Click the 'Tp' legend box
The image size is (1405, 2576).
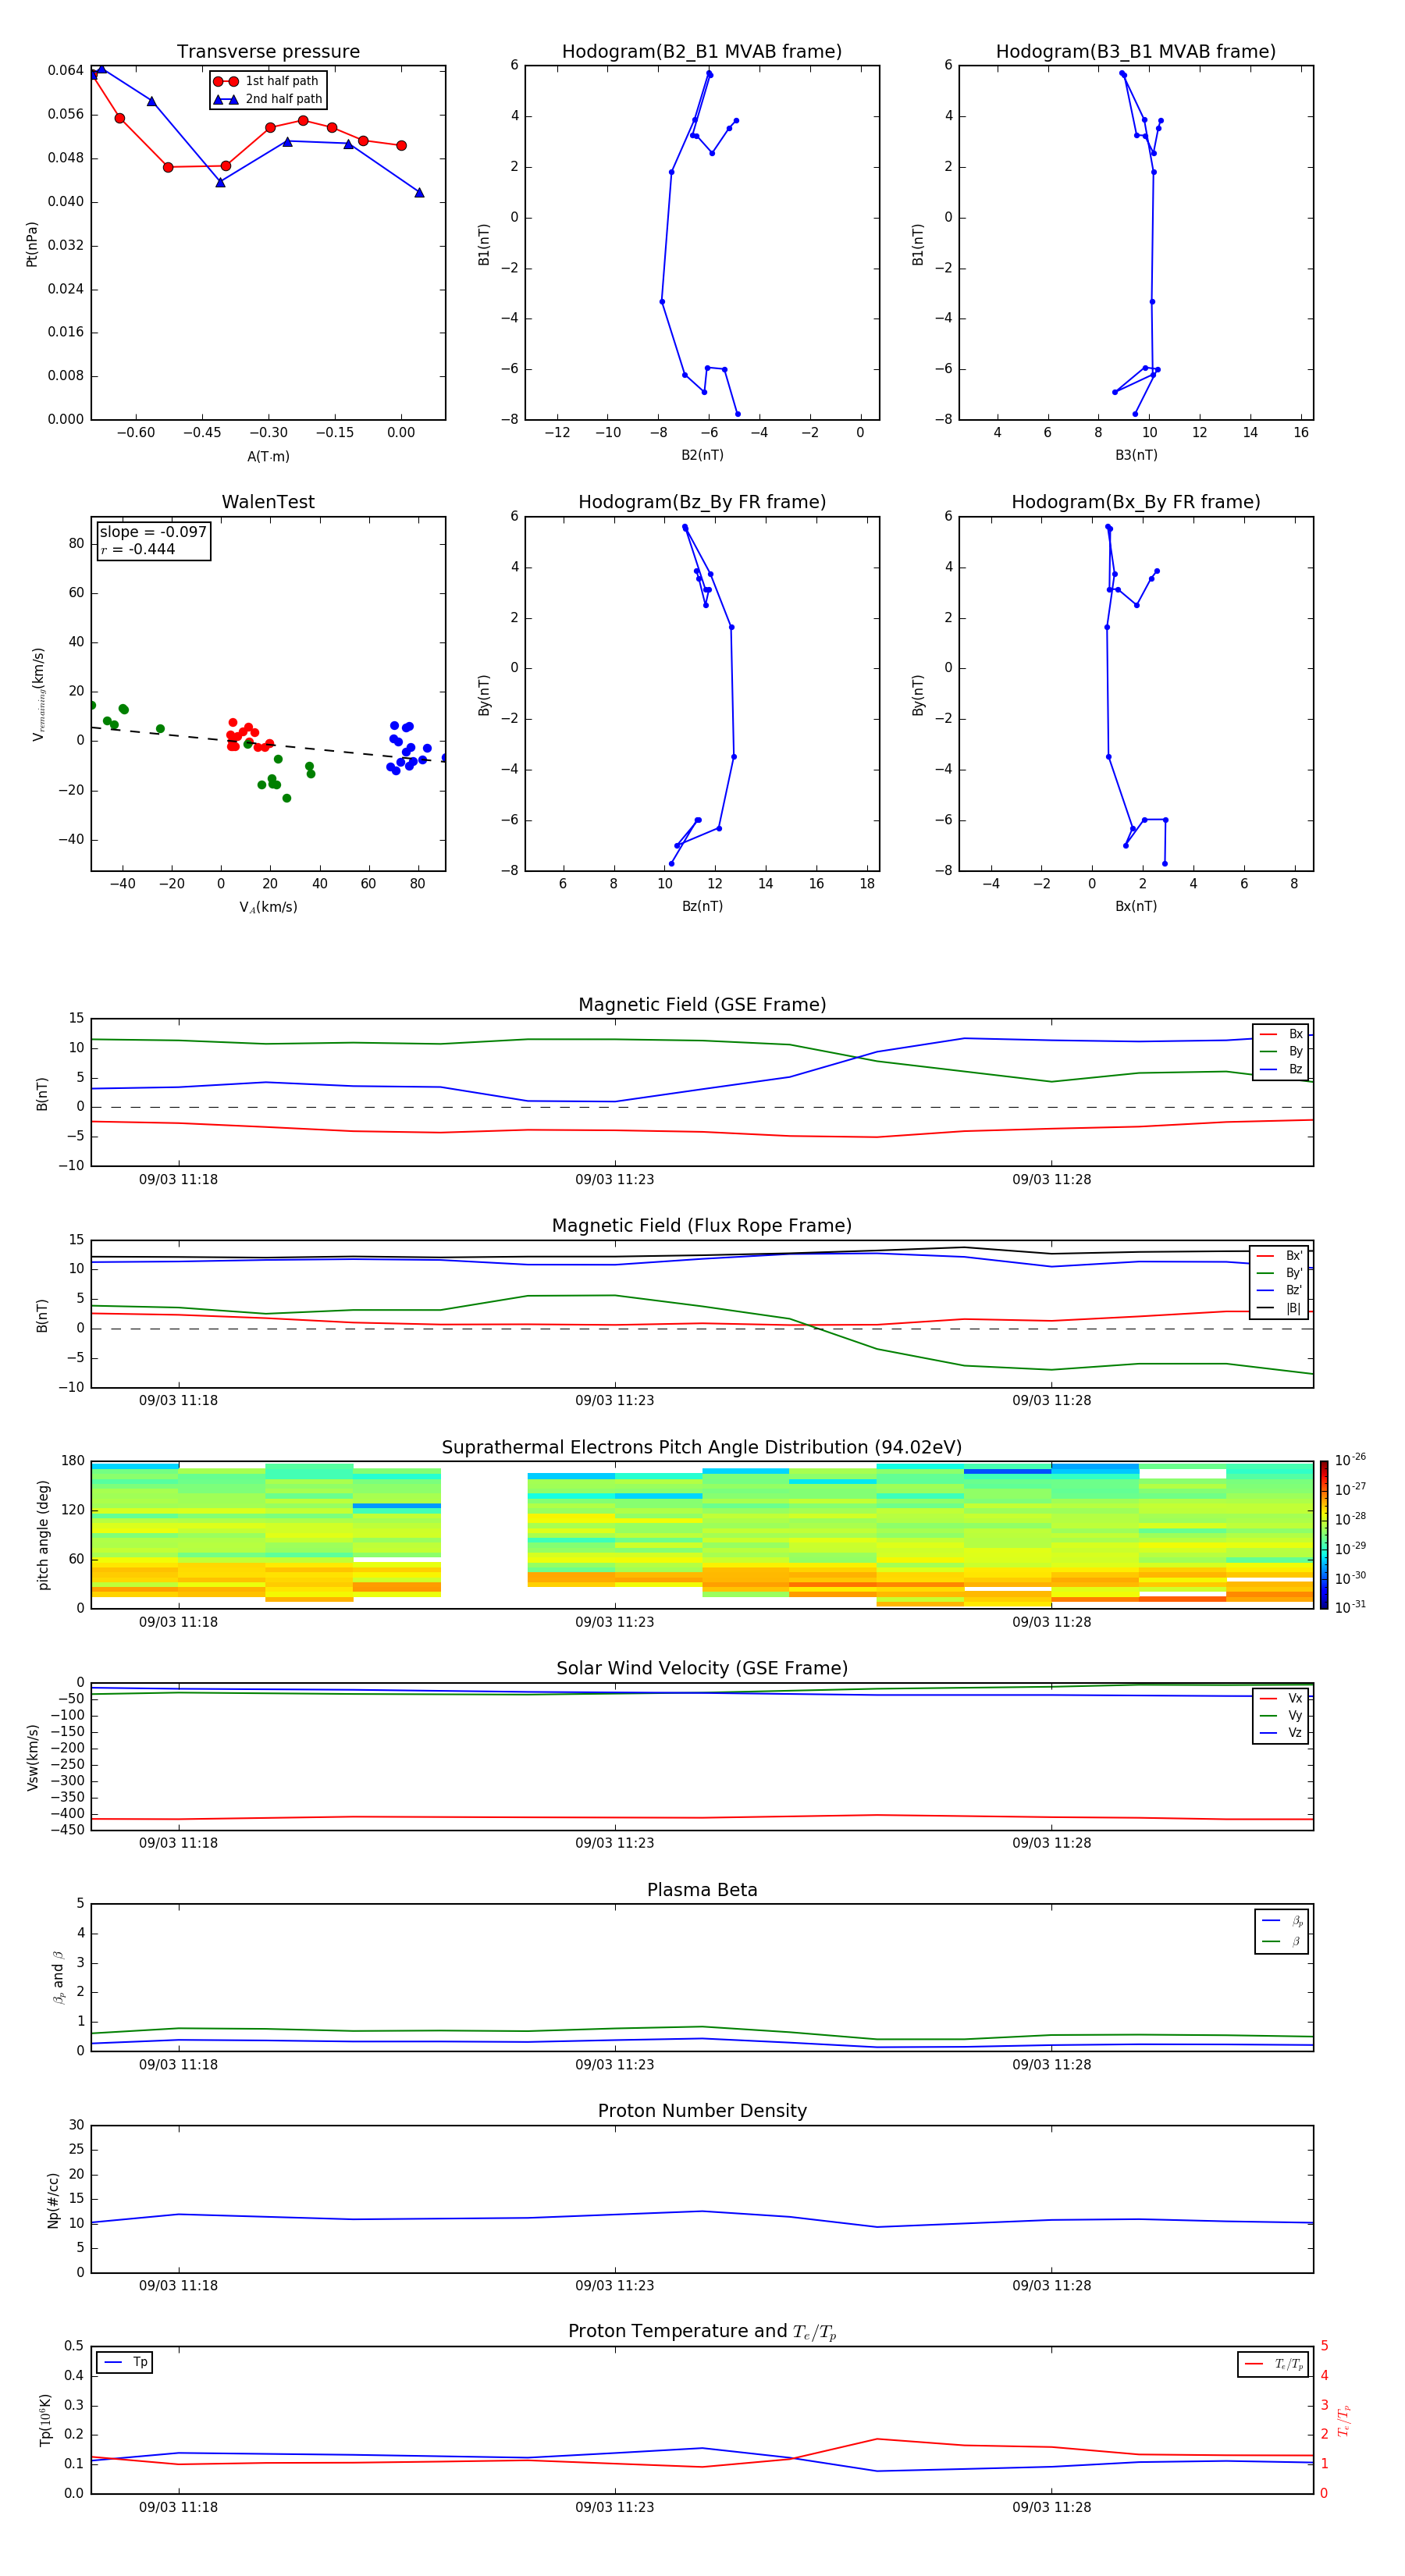[125, 2362]
